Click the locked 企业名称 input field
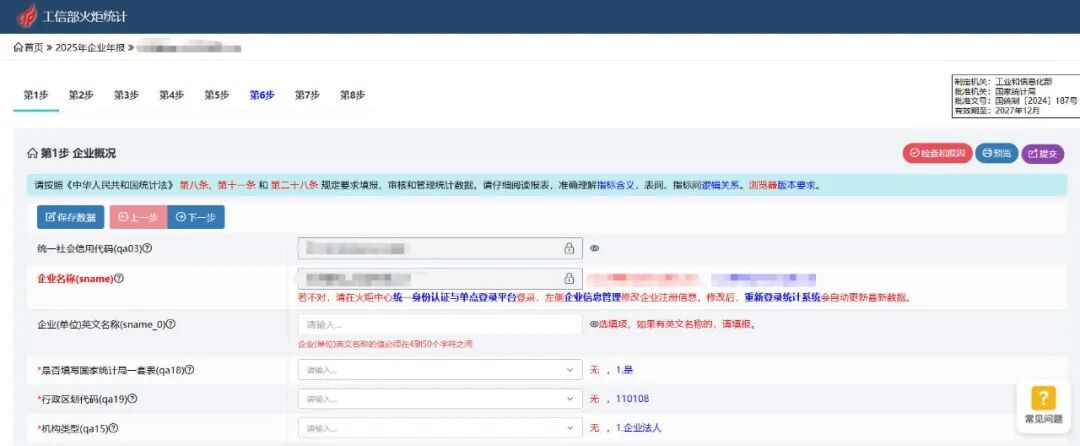 440,279
